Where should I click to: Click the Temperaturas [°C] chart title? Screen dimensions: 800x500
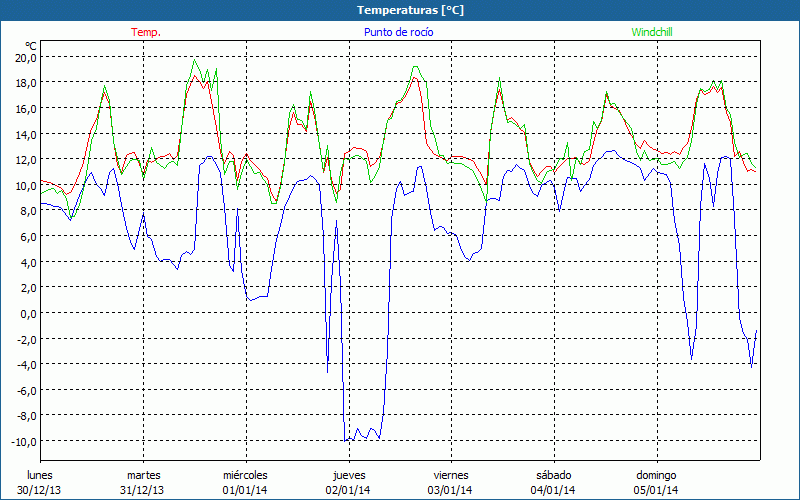click(x=410, y=10)
